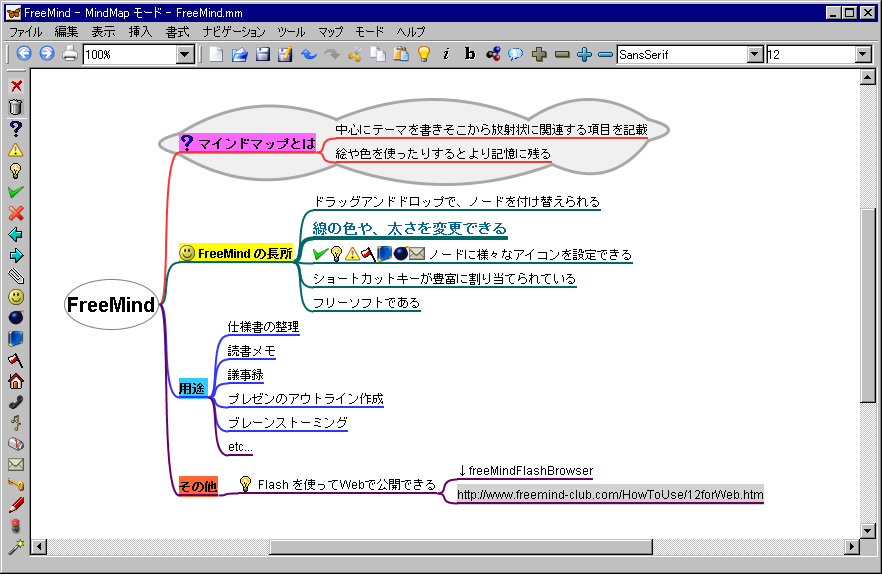Click the olive-green minus toolbar icon
This screenshot has width=882, height=578.
562,55
